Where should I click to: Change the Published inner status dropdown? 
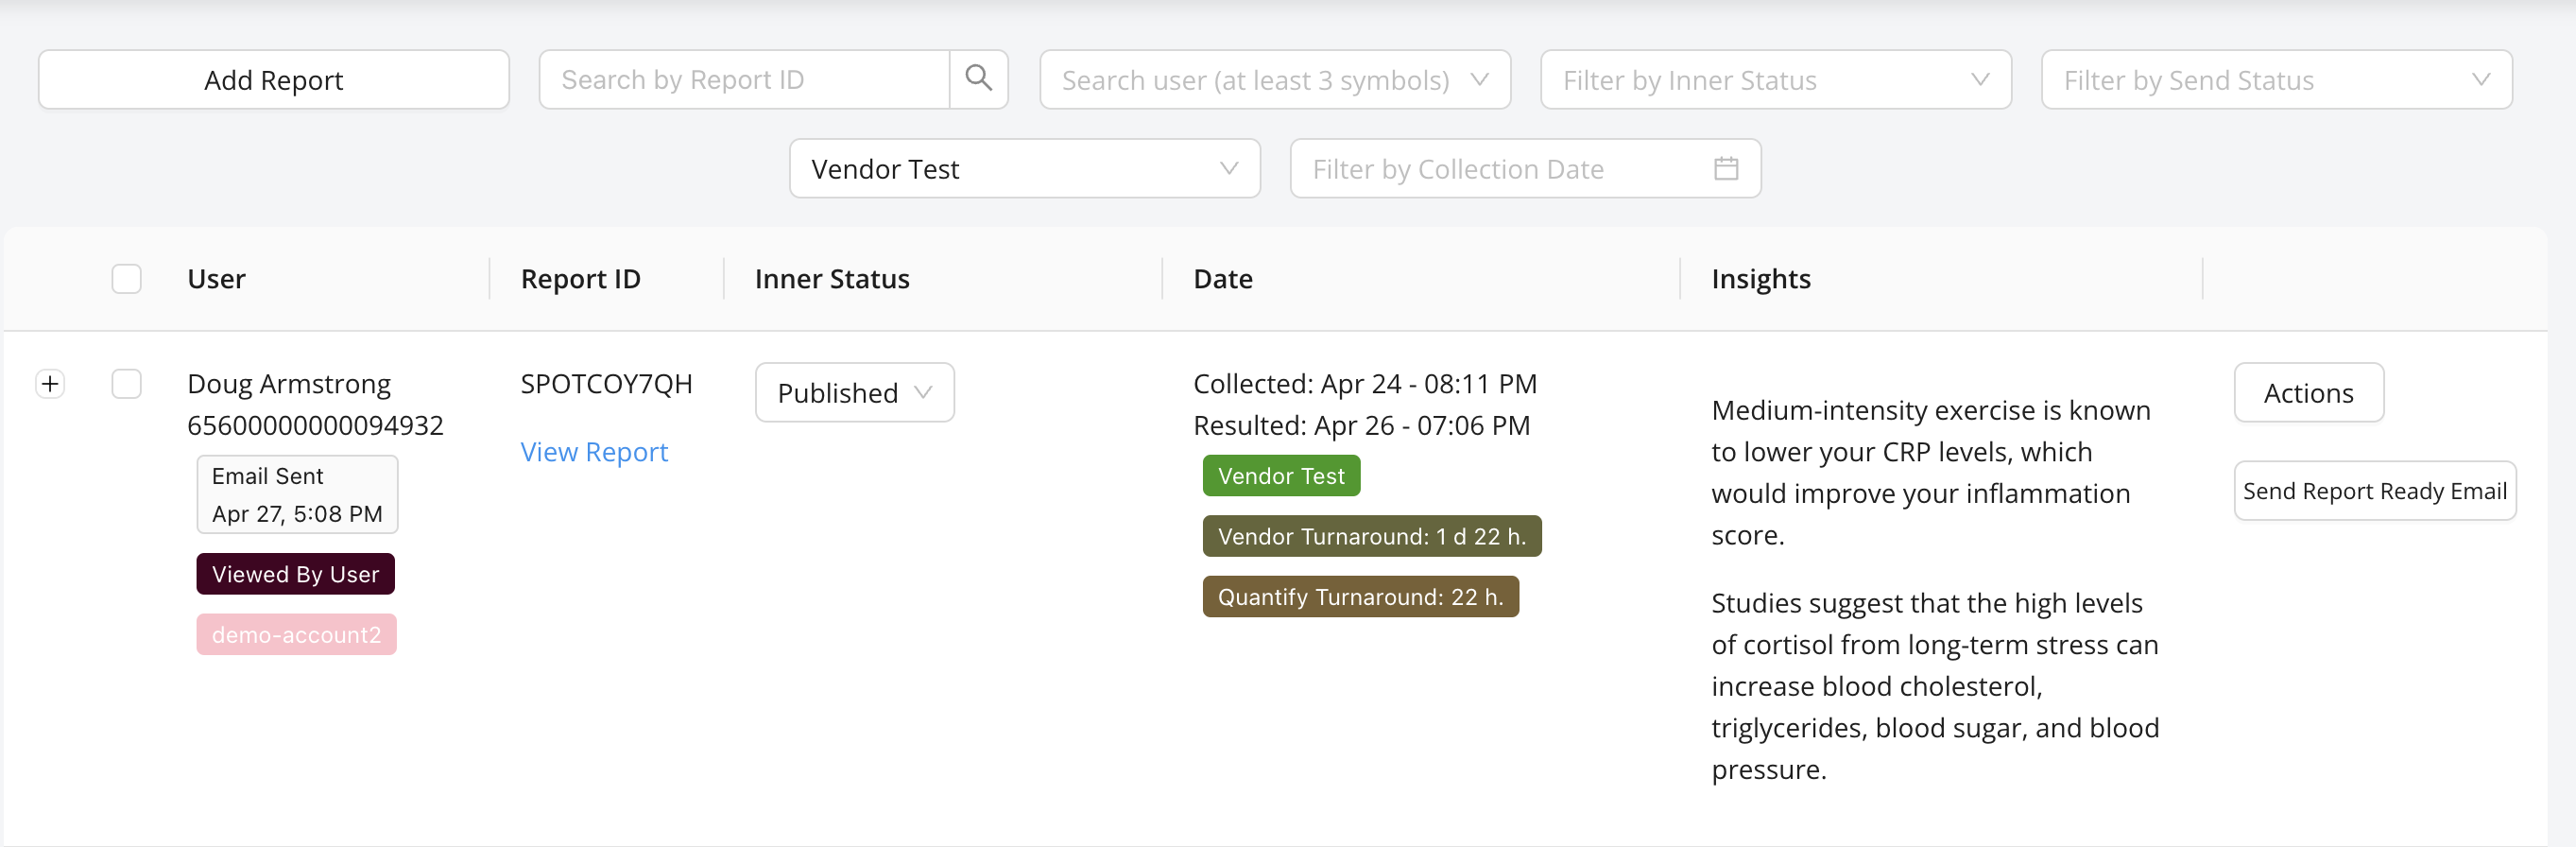click(854, 393)
